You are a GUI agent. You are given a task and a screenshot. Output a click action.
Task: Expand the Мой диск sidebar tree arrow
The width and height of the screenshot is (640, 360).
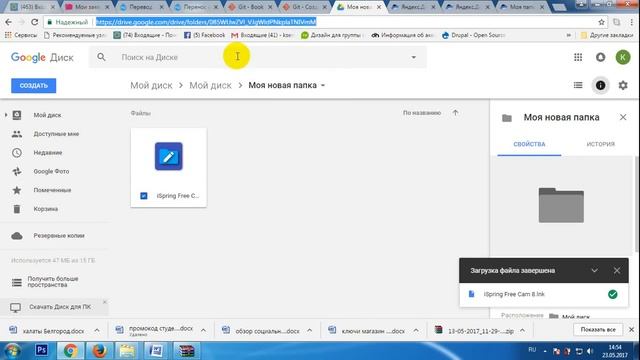coord(6,115)
